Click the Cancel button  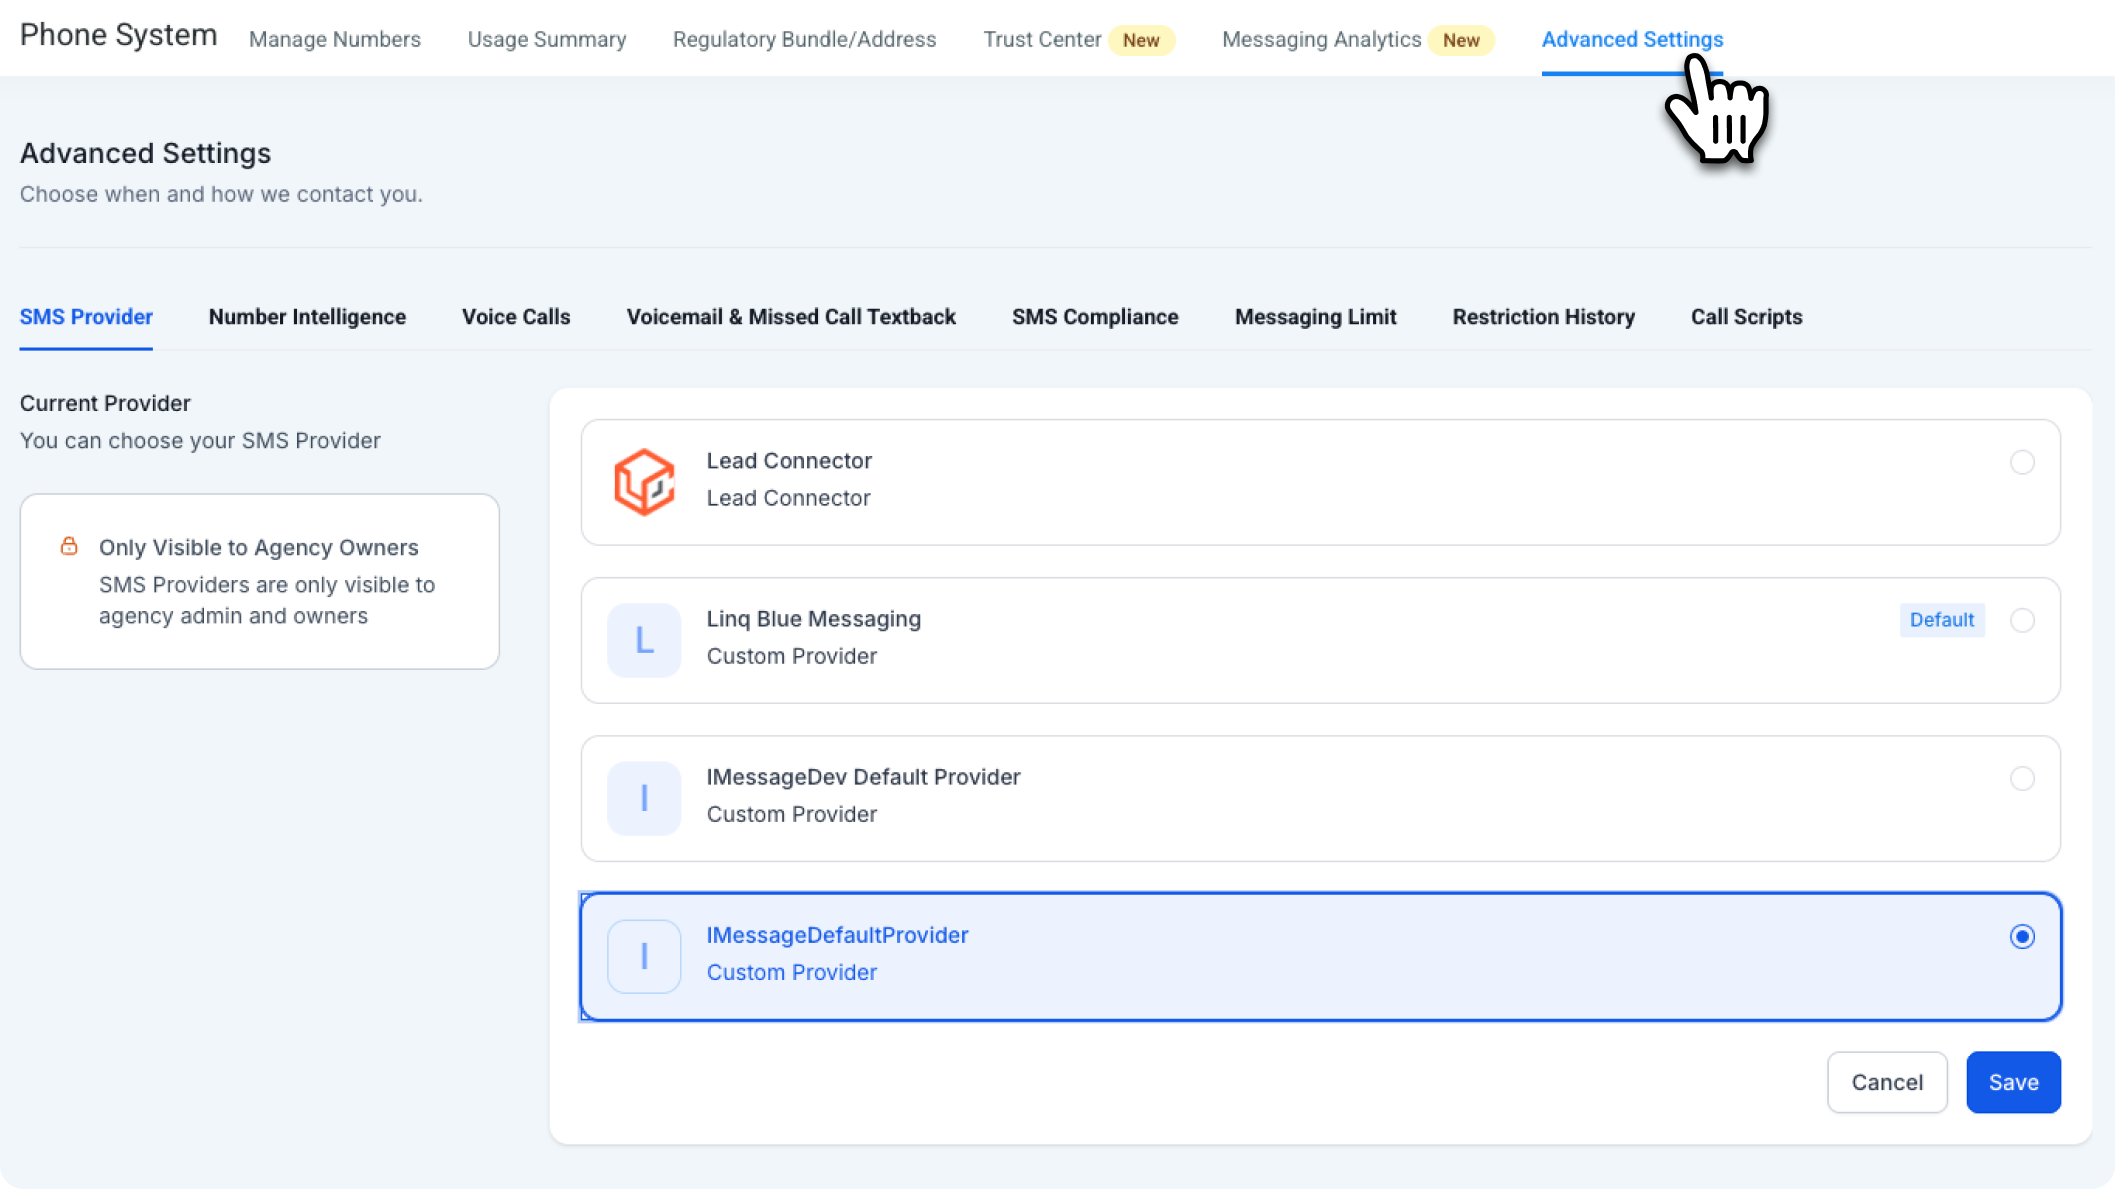pyautogui.click(x=1887, y=1082)
